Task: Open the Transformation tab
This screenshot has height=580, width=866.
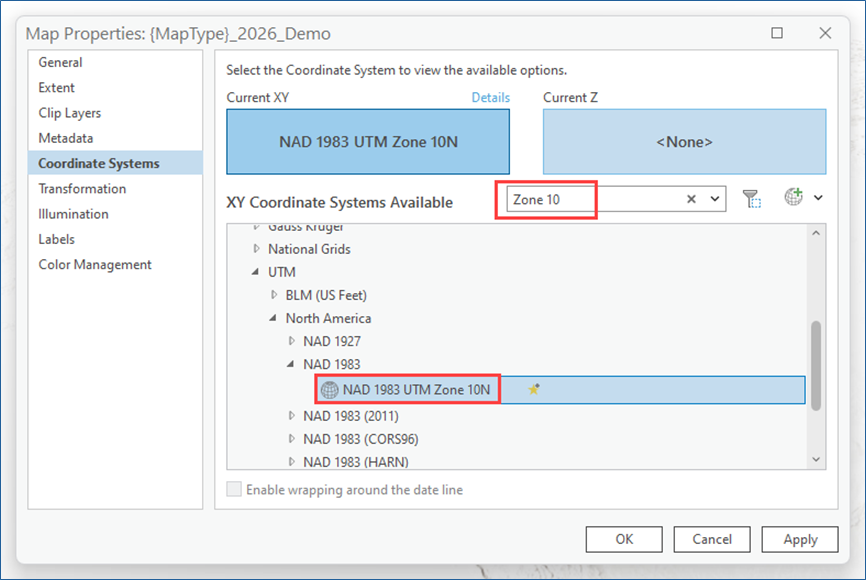Action: (x=82, y=189)
